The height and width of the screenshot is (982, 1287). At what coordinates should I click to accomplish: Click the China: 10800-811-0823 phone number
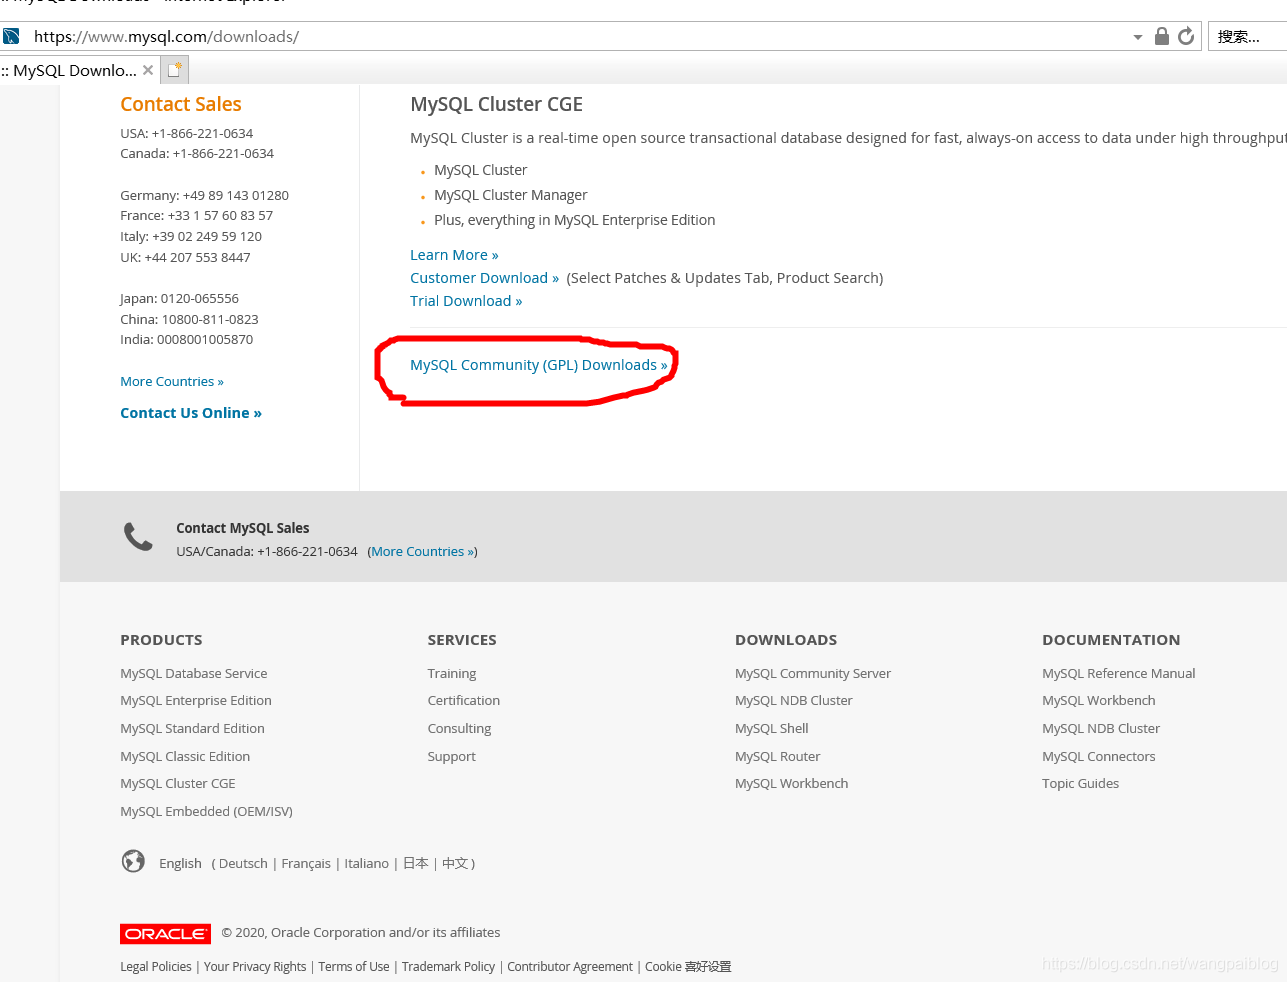click(189, 320)
